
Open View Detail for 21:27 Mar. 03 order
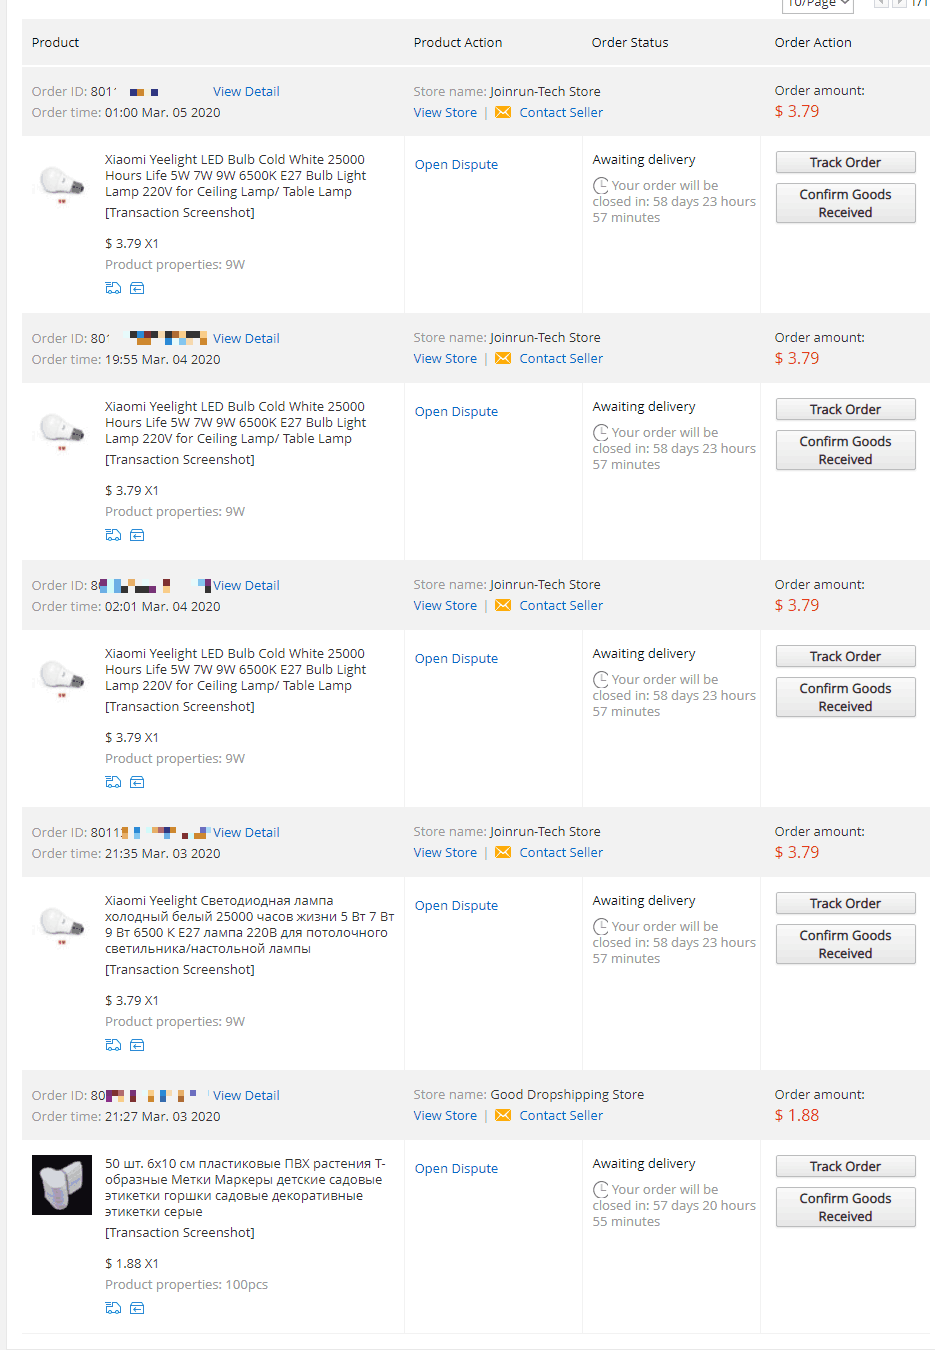click(x=246, y=1095)
